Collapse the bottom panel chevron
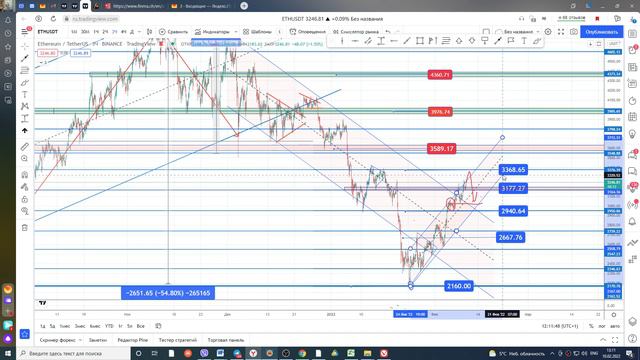The height and width of the screenshot is (360, 640). pos(603,340)
